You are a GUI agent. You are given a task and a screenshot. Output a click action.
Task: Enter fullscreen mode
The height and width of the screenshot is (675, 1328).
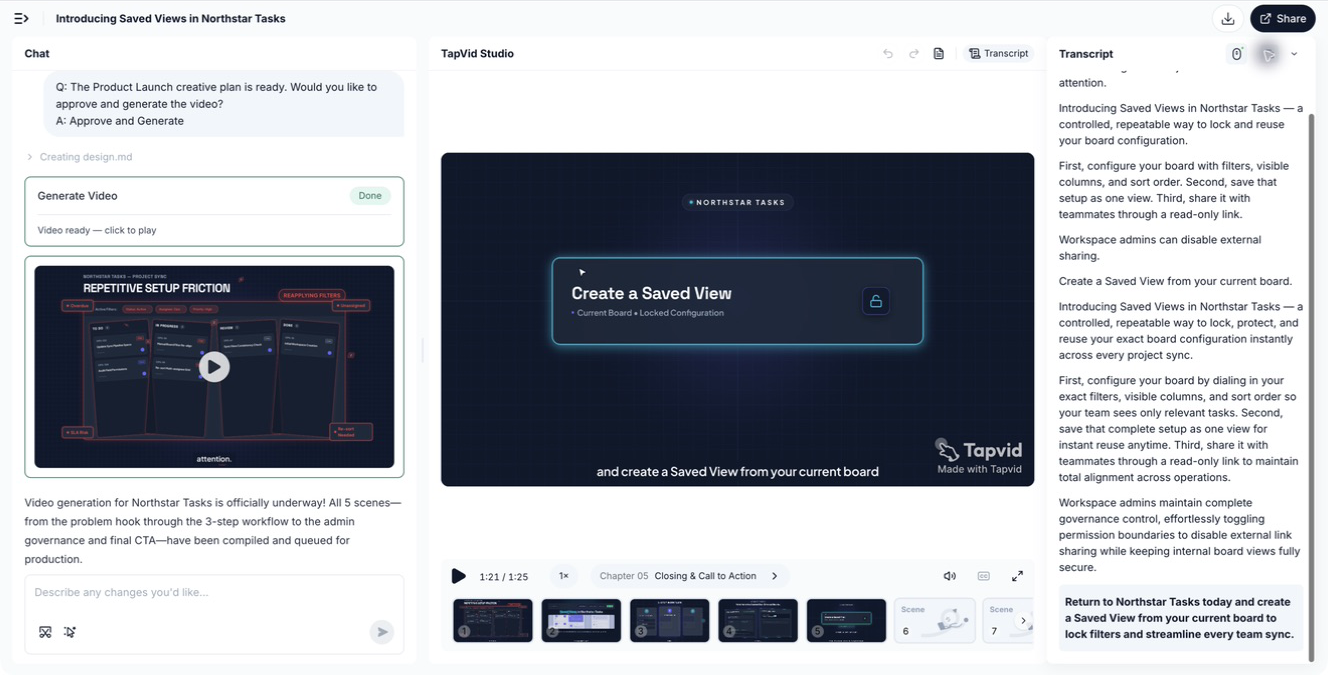pyautogui.click(x=1017, y=576)
